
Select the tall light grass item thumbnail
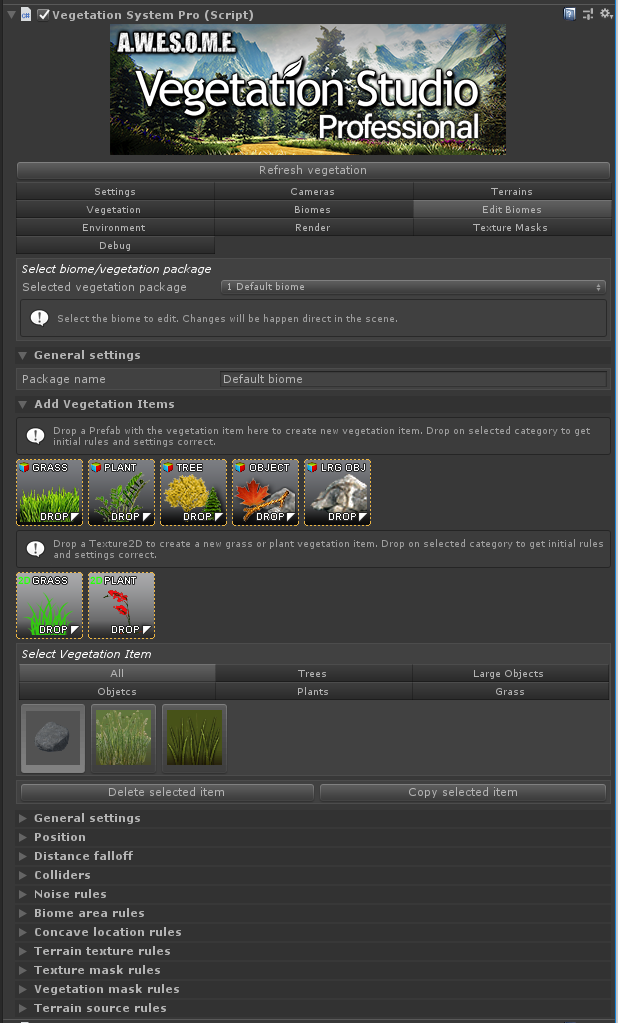[x=123, y=738]
